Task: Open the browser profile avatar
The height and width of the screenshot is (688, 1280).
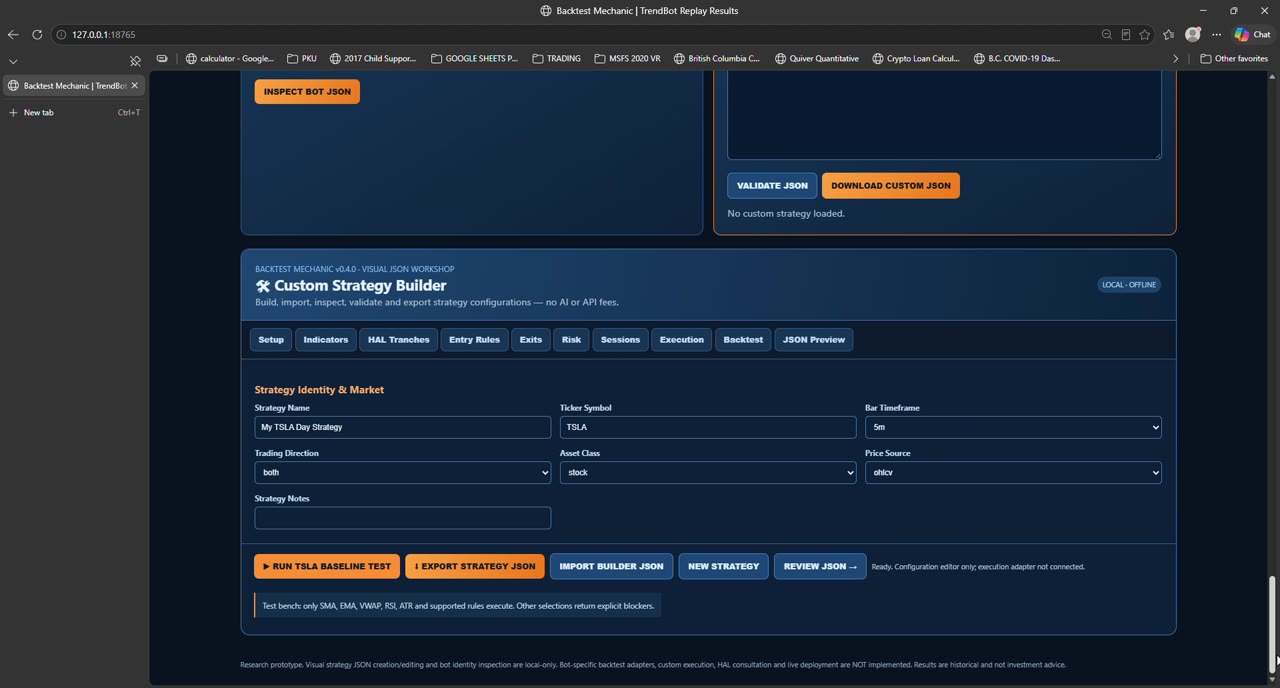Action: 1193,34
